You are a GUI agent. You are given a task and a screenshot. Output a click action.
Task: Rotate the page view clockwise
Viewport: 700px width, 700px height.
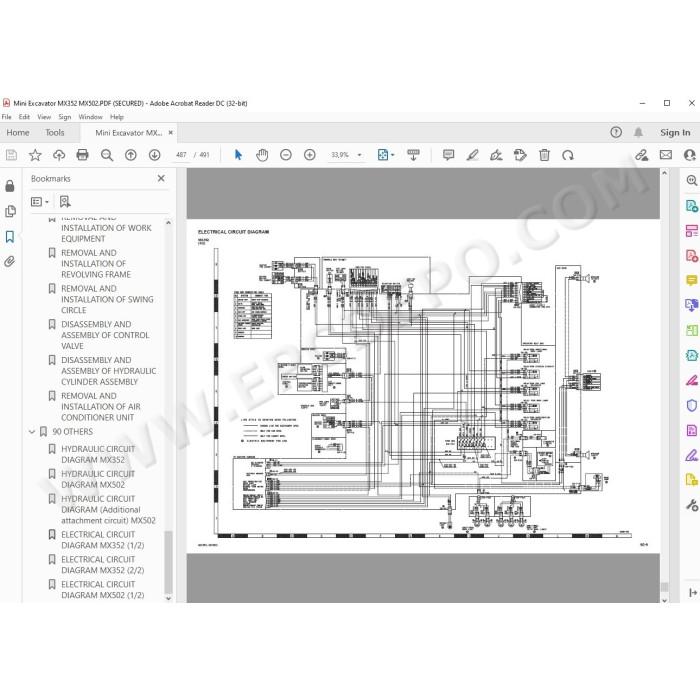pos(568,155)
